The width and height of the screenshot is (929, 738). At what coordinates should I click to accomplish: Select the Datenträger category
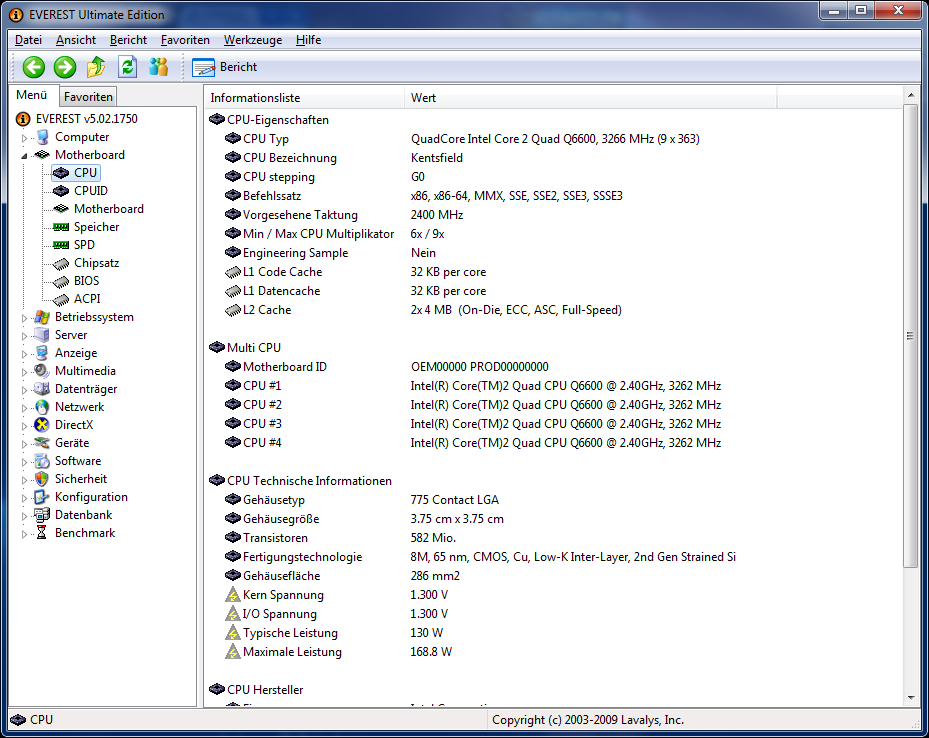(86, 389)
